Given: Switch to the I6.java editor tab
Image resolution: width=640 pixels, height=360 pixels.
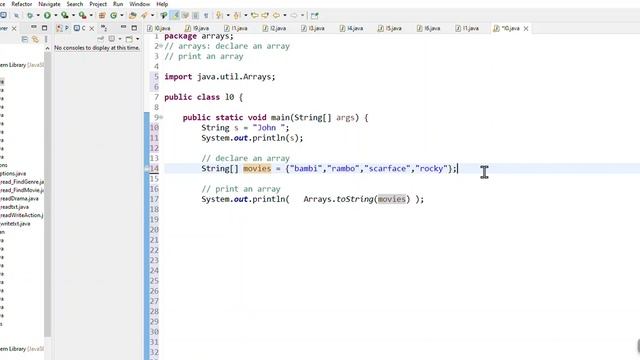Looking at the screenshot, I should (x=428, y=28).
